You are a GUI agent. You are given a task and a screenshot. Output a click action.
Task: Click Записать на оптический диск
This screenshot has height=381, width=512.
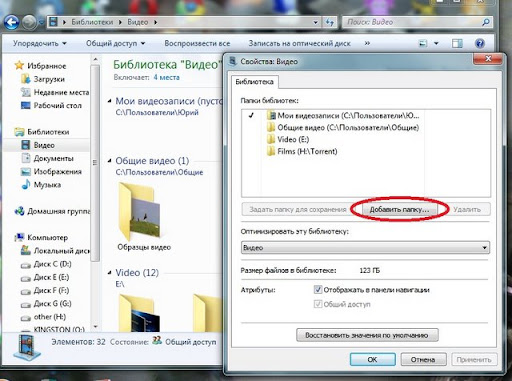pyautogui.click(x=299, y=43)
